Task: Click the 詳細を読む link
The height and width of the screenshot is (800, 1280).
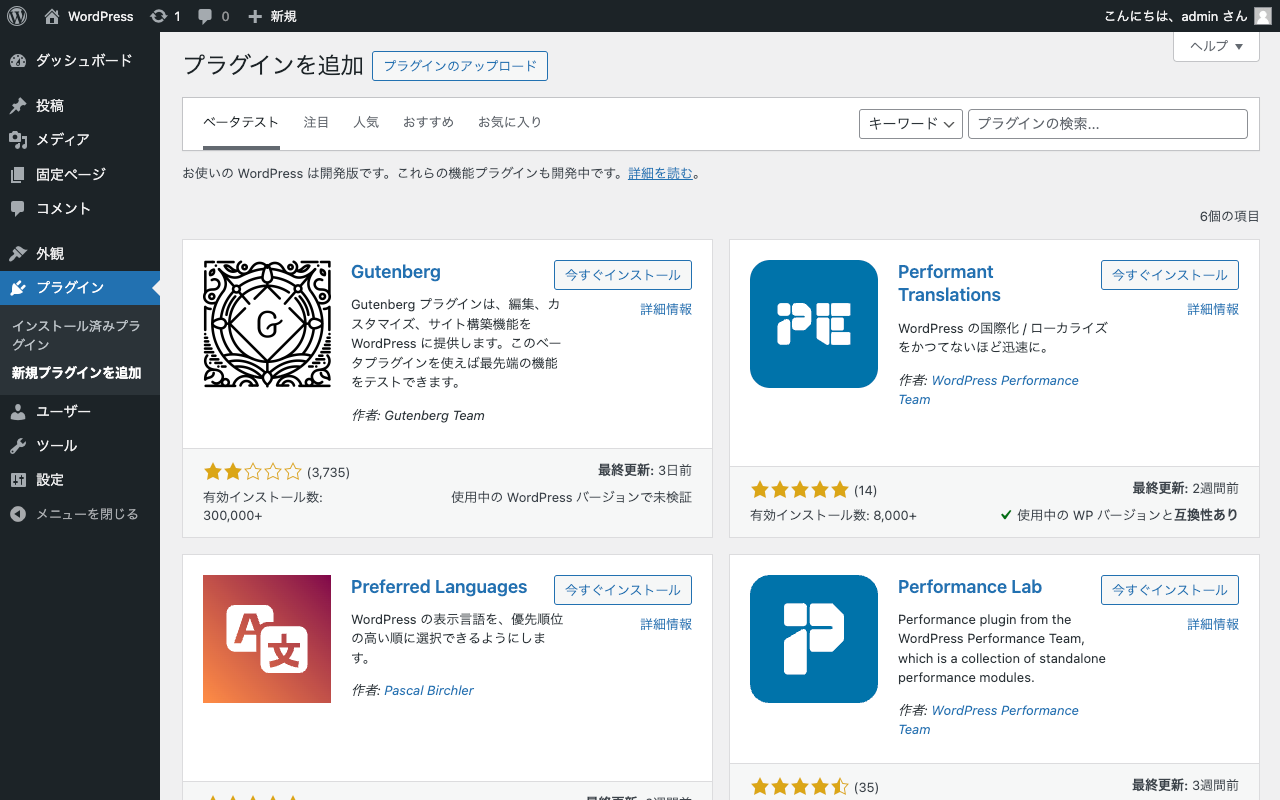Action: 661,174
